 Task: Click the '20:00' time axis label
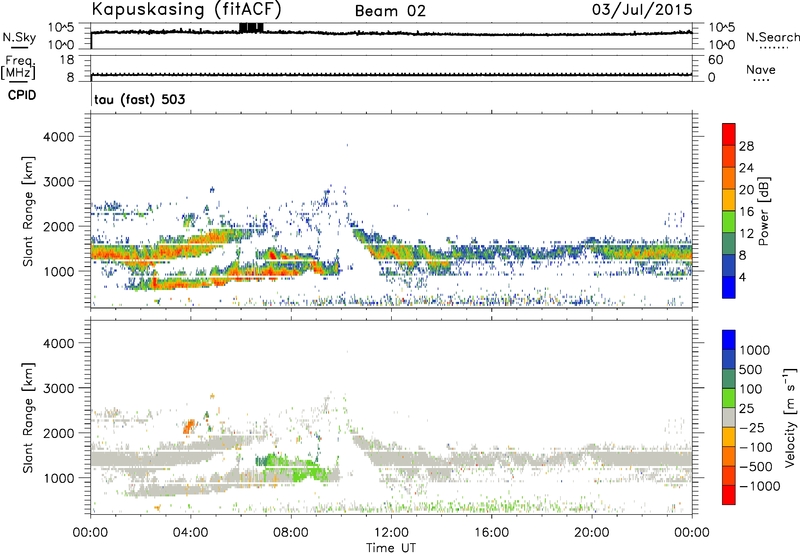click(x=591, y=533)
